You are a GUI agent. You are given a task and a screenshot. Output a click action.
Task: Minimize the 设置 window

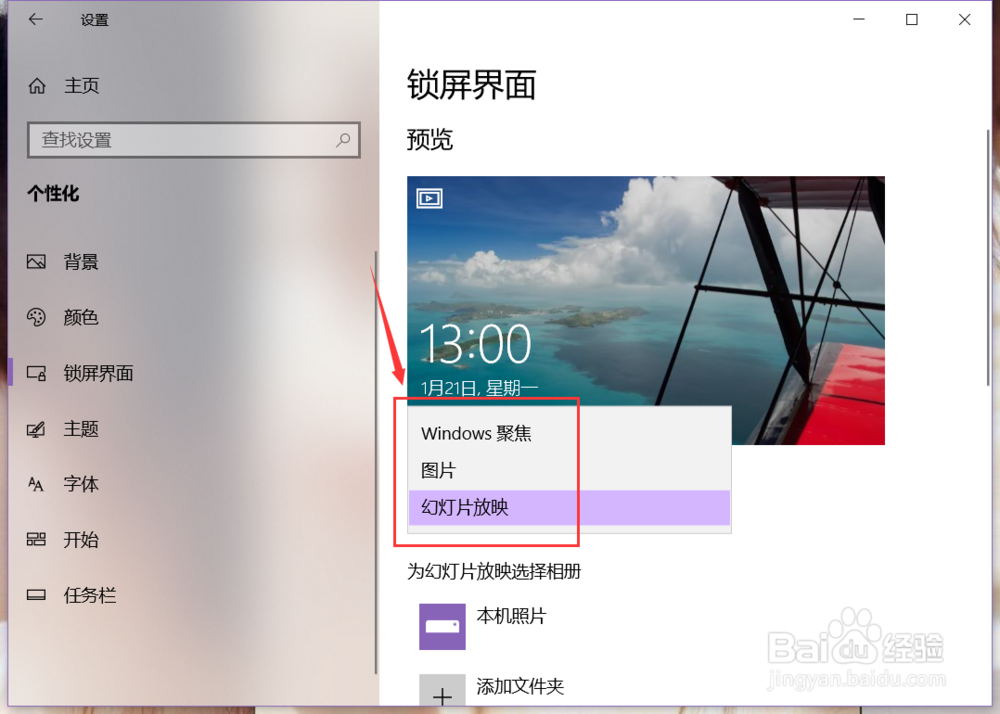coord(859,19)
